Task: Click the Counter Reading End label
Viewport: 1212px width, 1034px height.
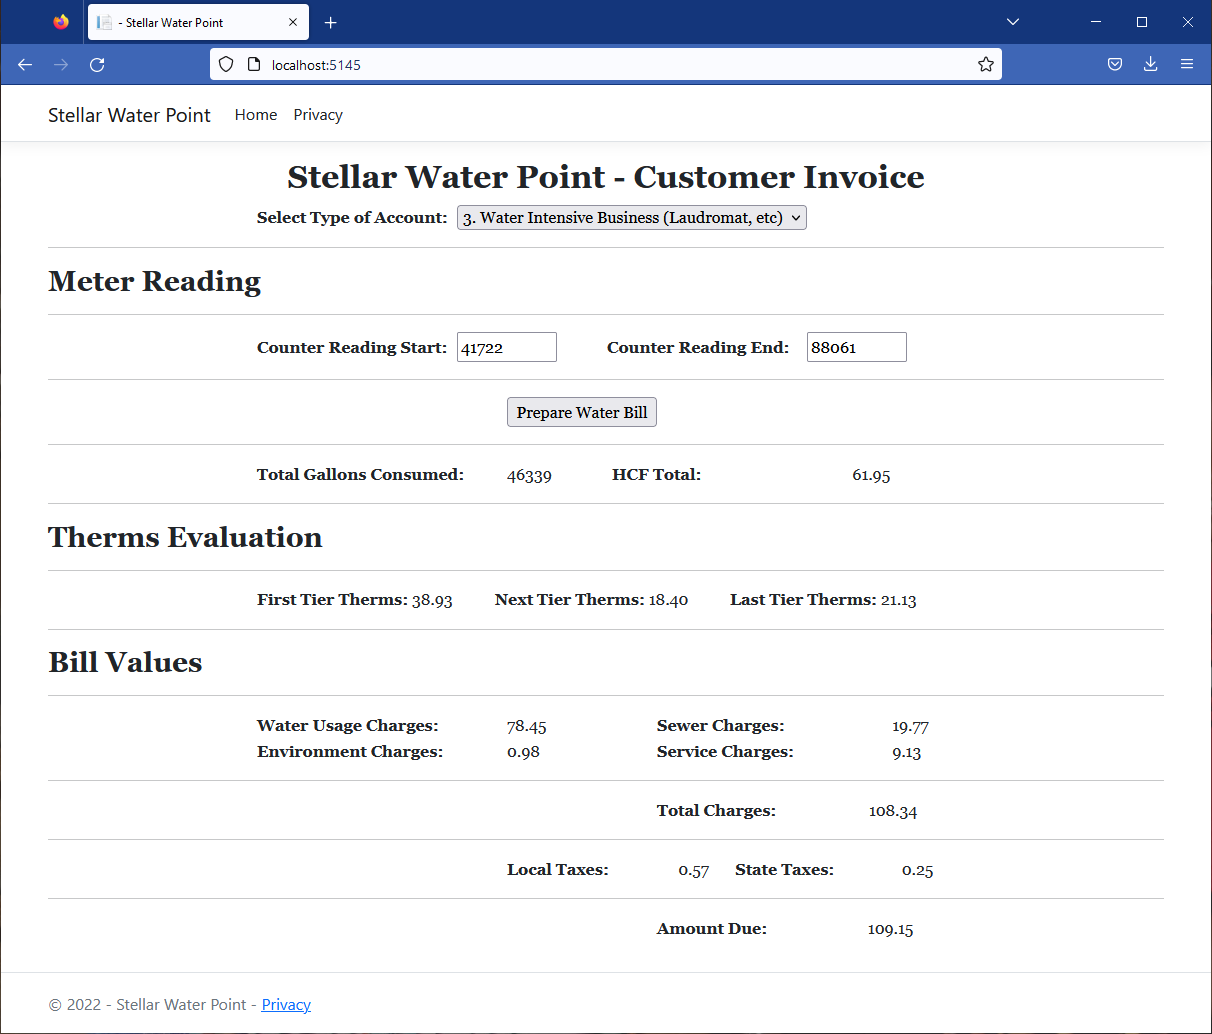Action: 698,347
